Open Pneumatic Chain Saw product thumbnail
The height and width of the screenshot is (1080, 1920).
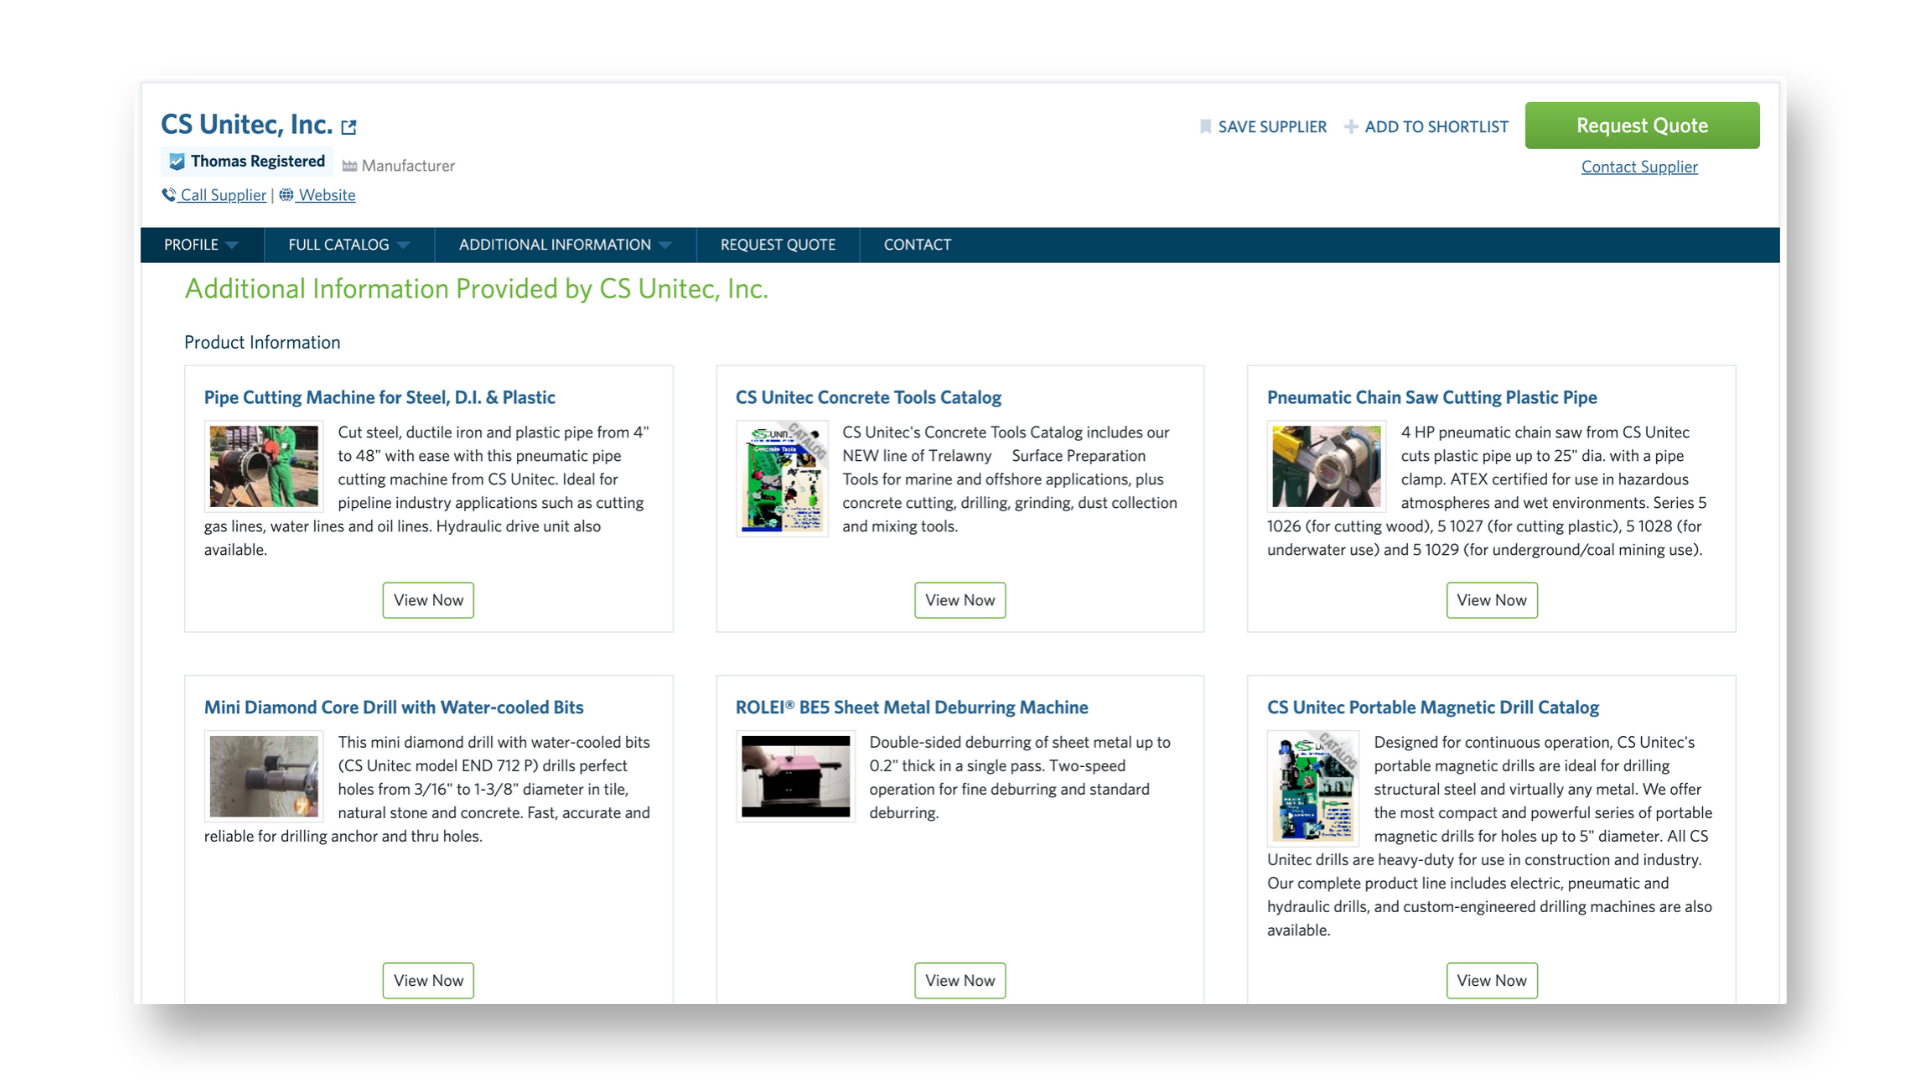pyautogui.click(x=1326, y=466)
